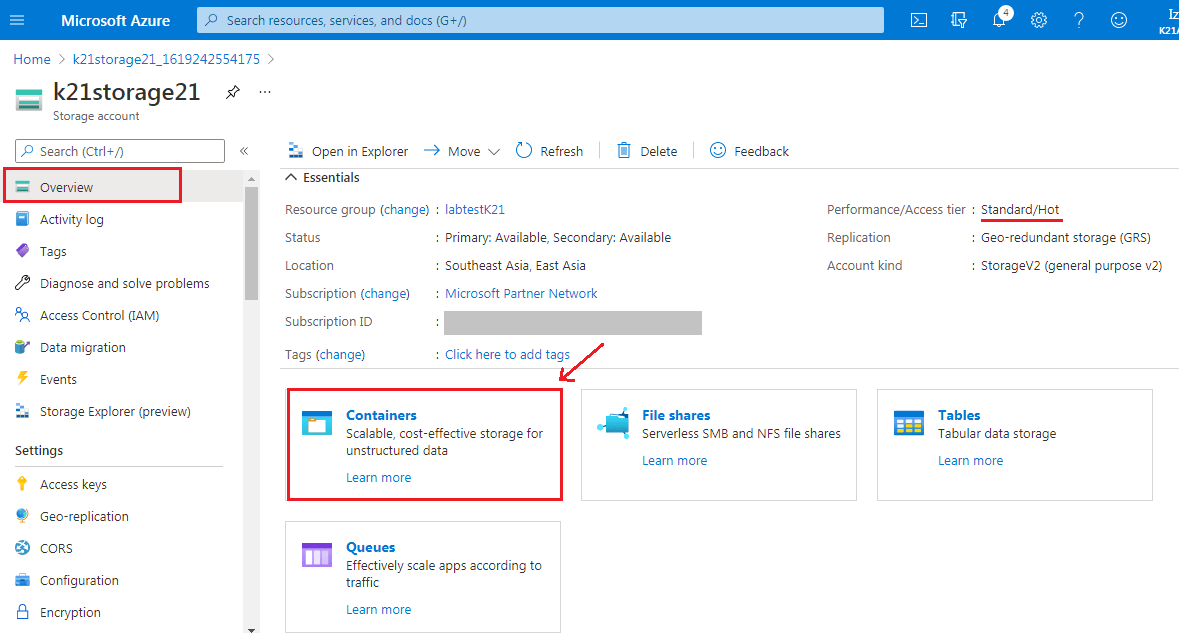Open the portal settings gear

tap(1039, 20)
